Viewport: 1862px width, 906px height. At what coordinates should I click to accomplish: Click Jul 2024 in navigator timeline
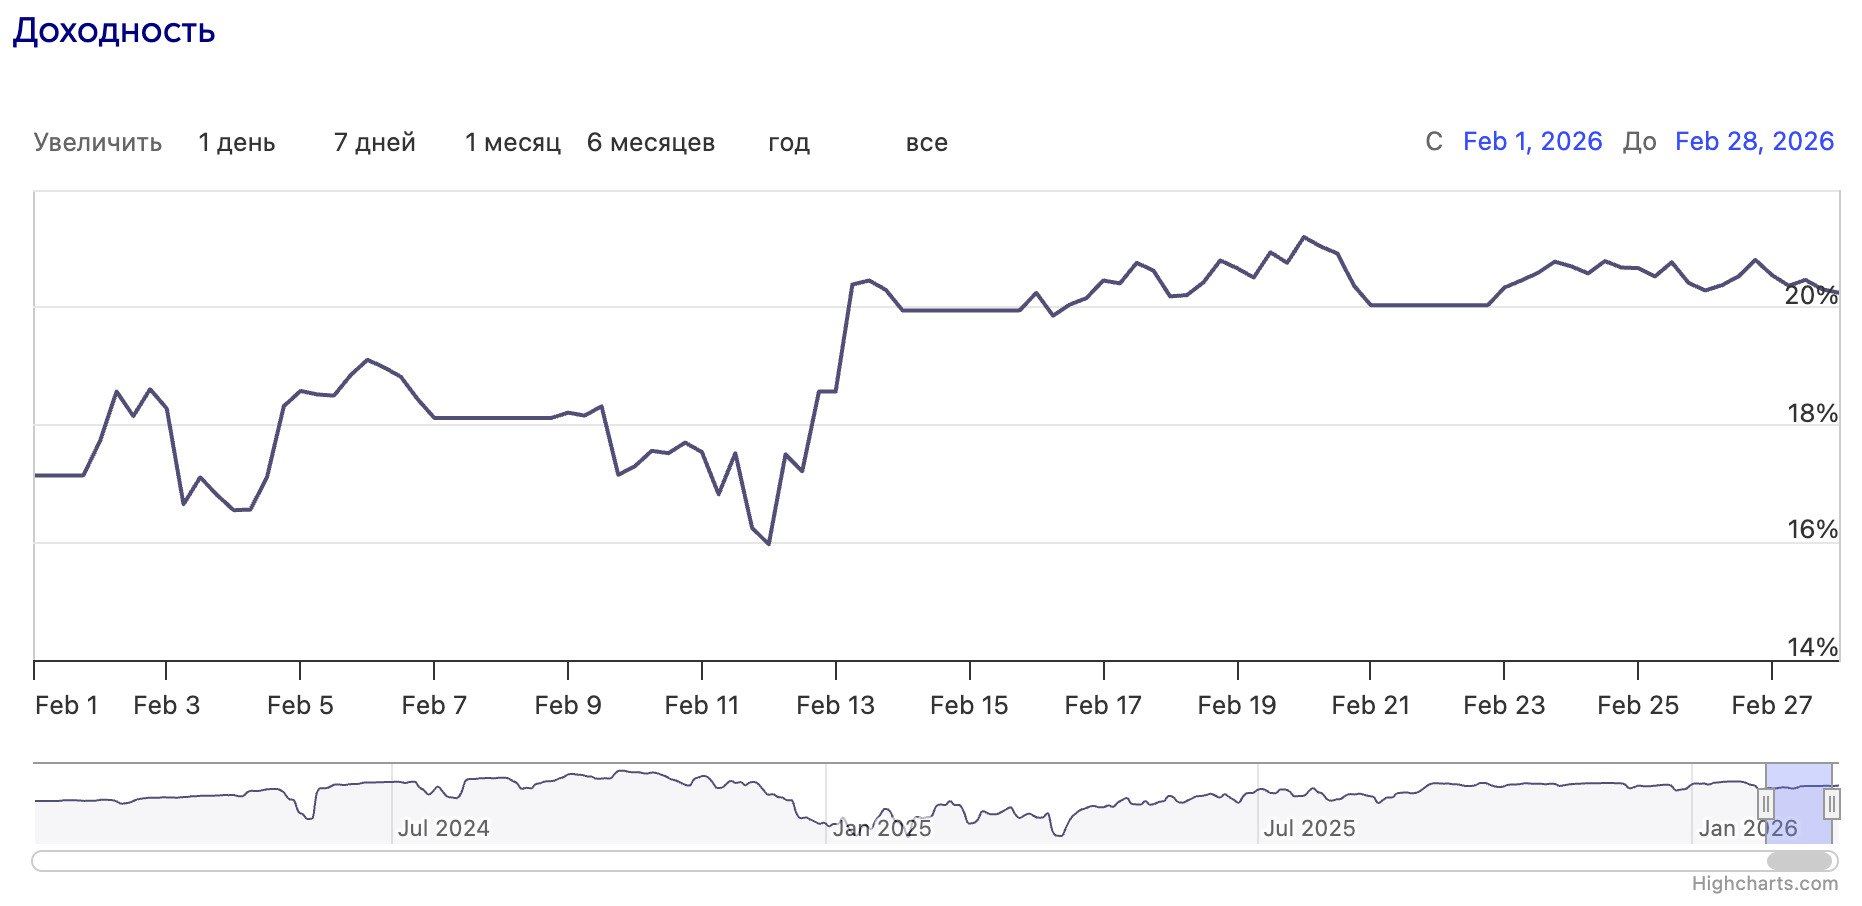443,828
